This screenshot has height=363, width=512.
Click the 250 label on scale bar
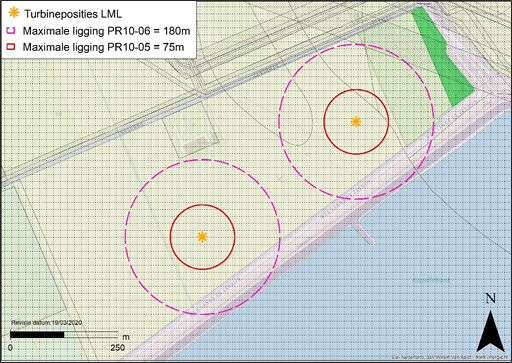coord(117,348)
